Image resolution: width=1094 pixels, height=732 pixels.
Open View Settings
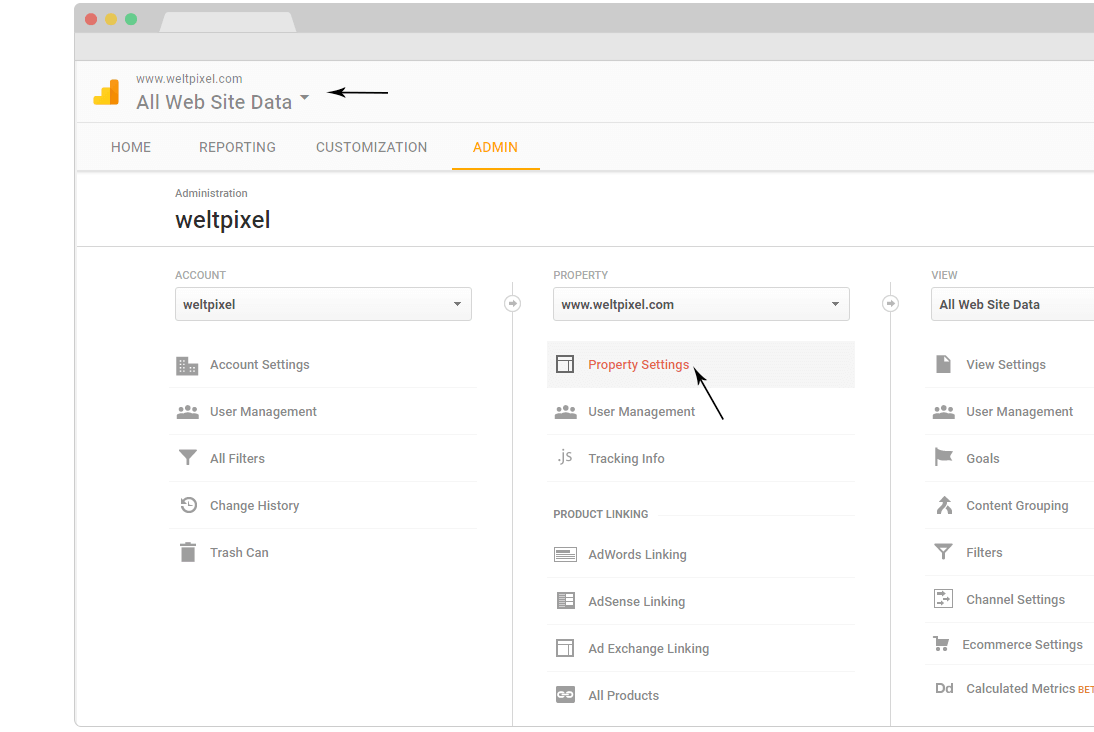coord(1005,365)
